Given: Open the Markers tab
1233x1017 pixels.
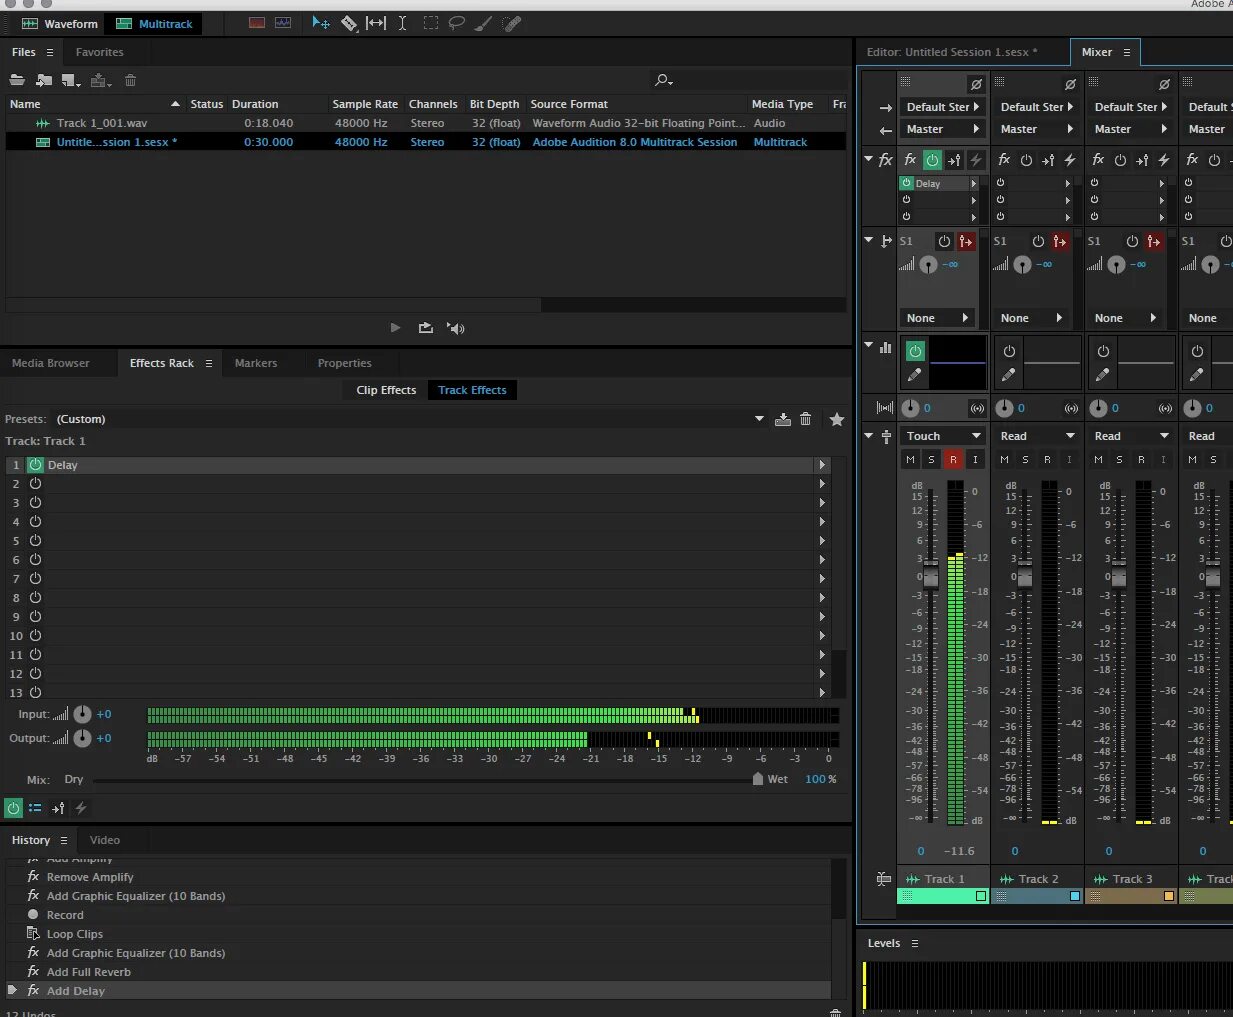Looking at the screenshot, I should tap(256, 363).
